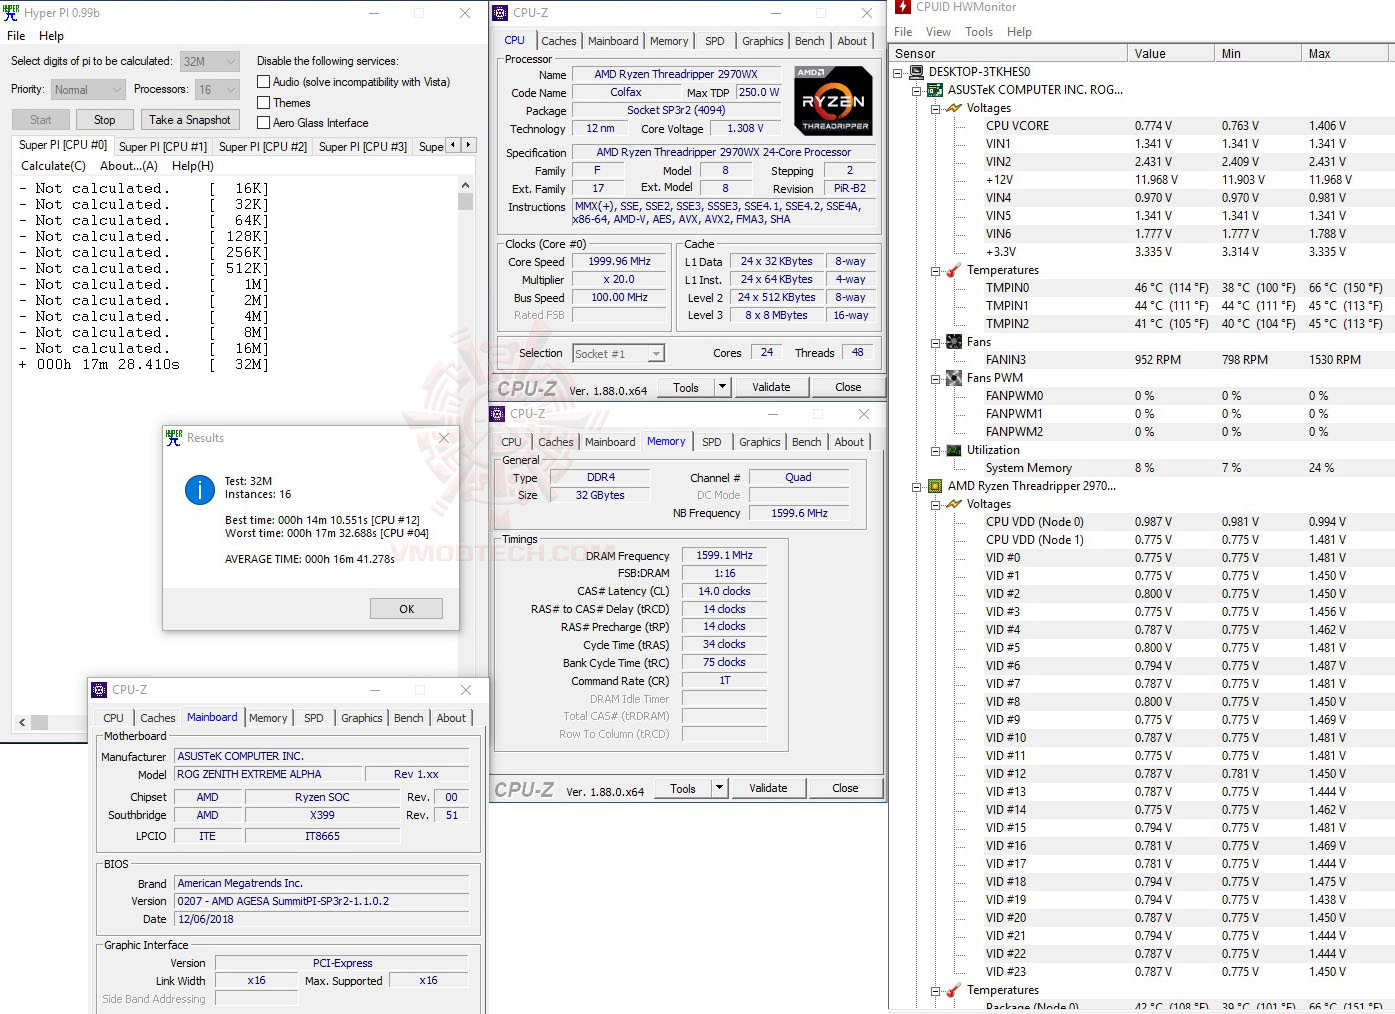
Task: Click the Tools button in top CPU-Z window
Action: [686, 387]
